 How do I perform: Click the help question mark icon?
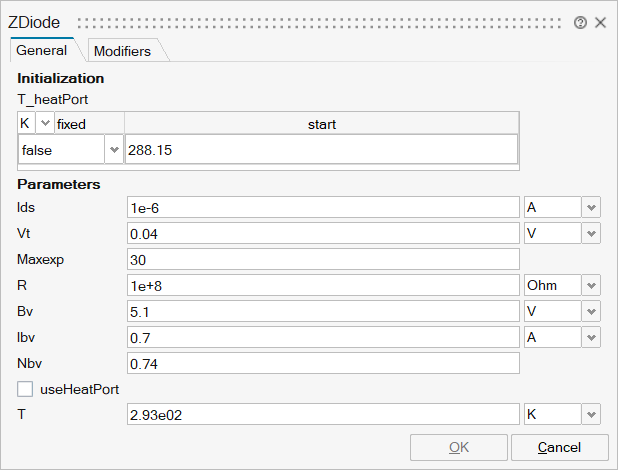[580, 22]
